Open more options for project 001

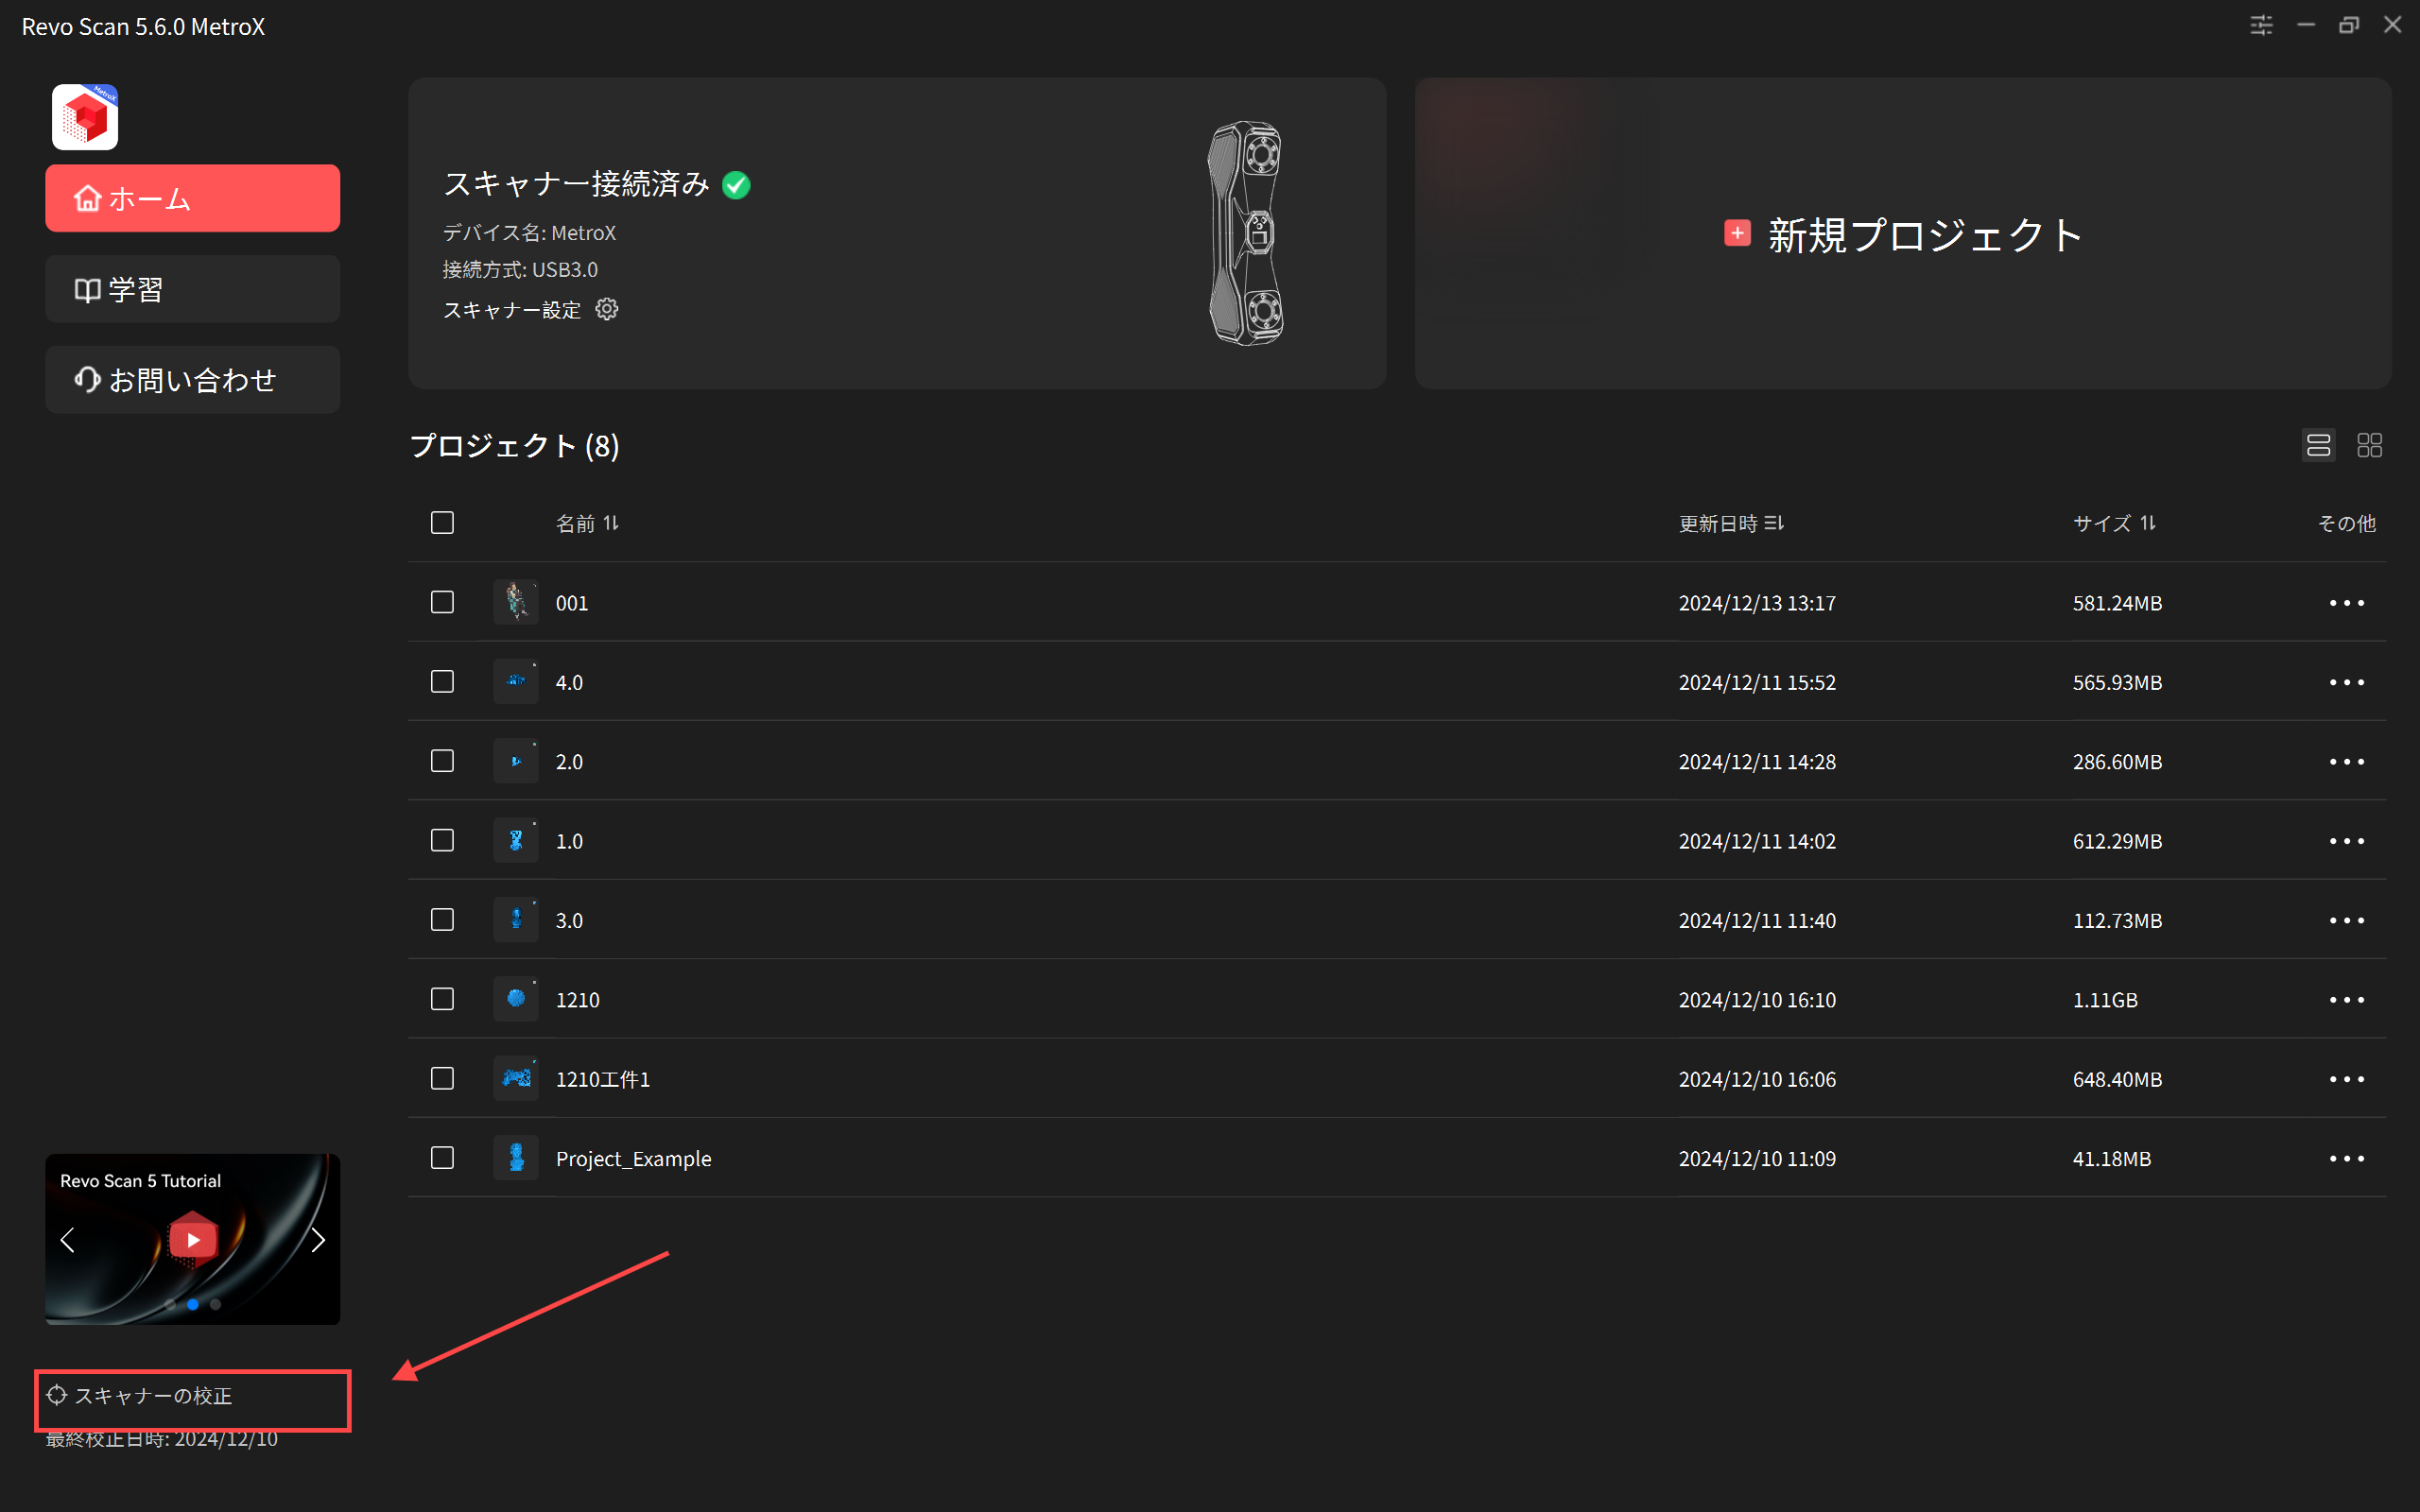[x=2346, y=603]
